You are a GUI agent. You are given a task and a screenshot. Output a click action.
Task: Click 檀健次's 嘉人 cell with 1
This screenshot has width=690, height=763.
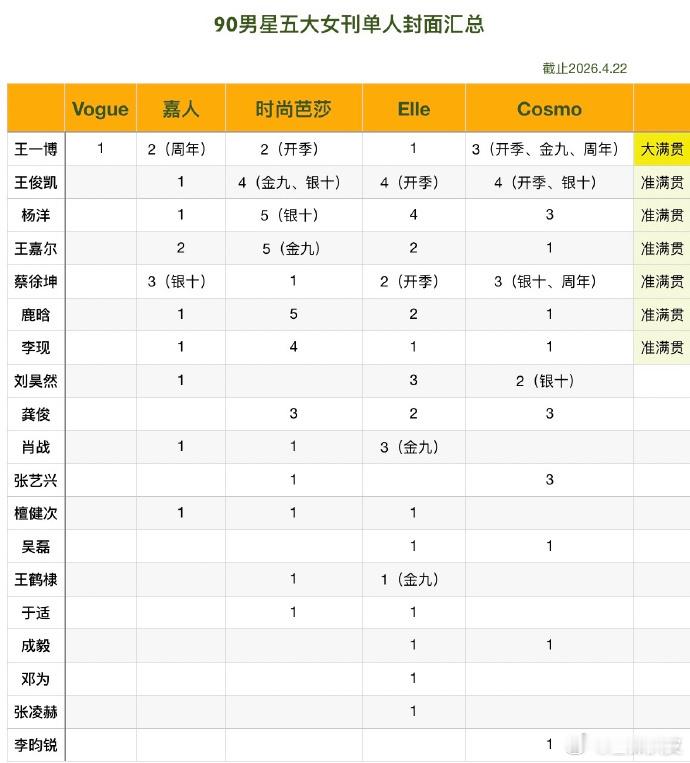pyautogui.click(x=181, y=513)
